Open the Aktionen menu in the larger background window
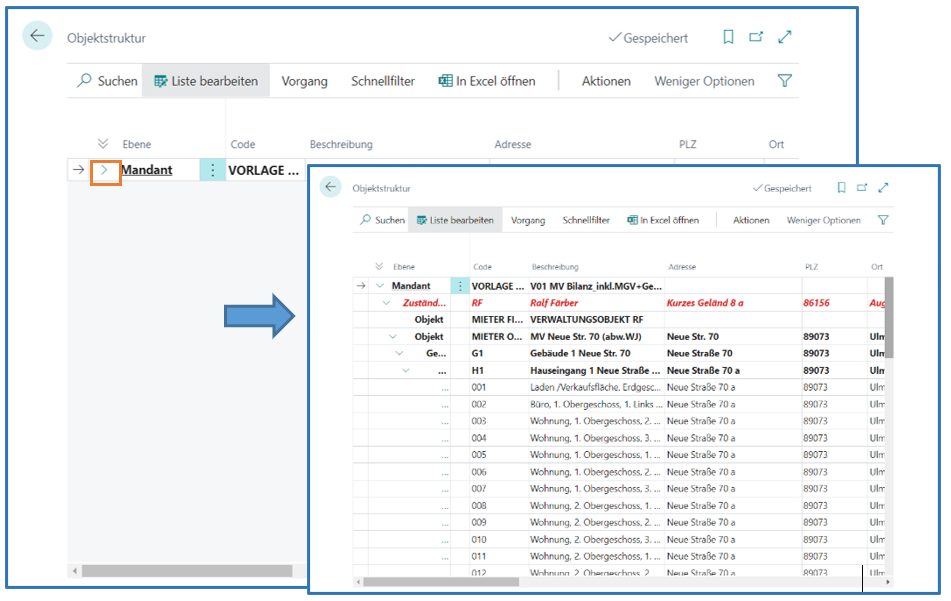Viewport: 951px width, 601px height. click(606, 81)
